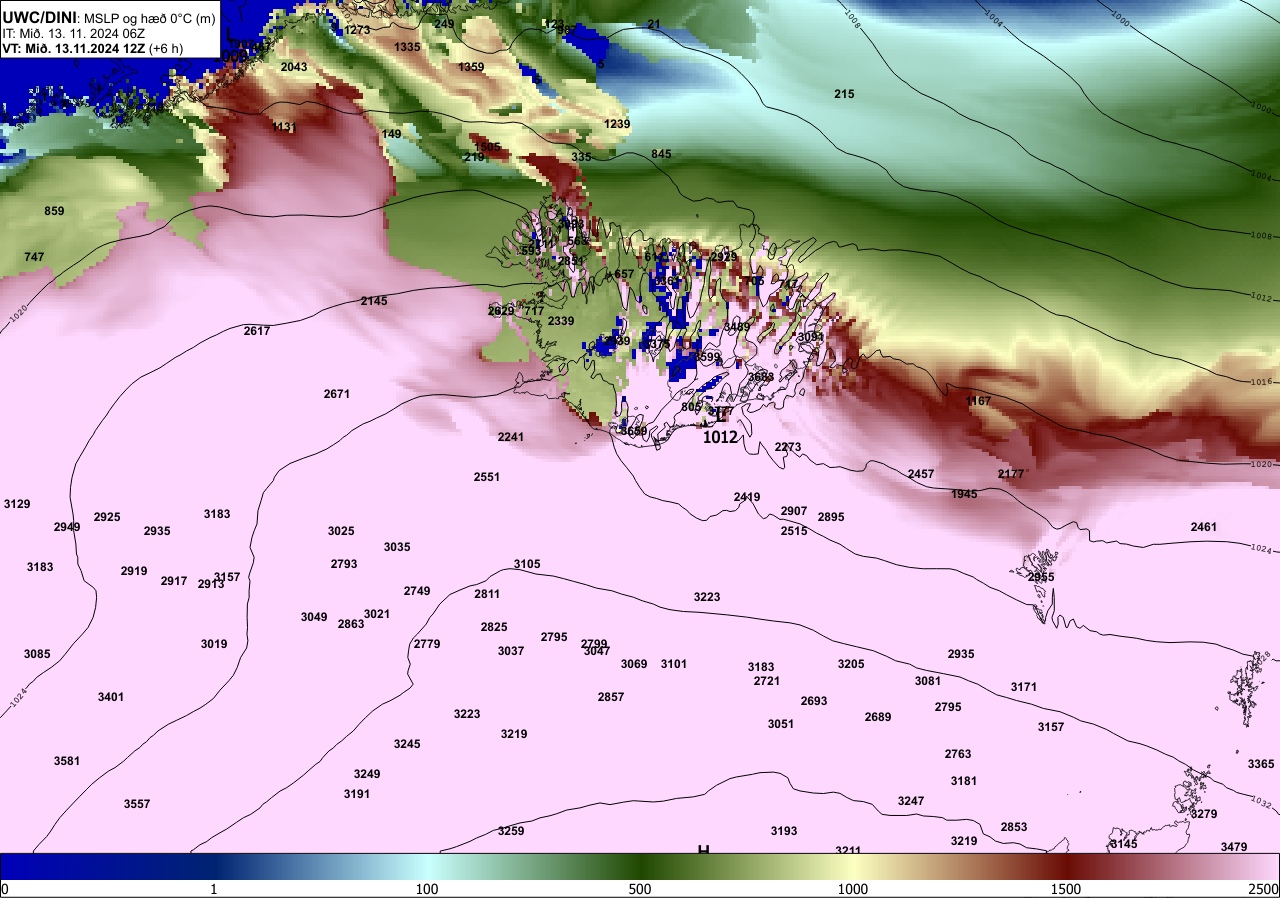1280x898 pixels.
Task: Click the 845 height value
Action: 661,154
